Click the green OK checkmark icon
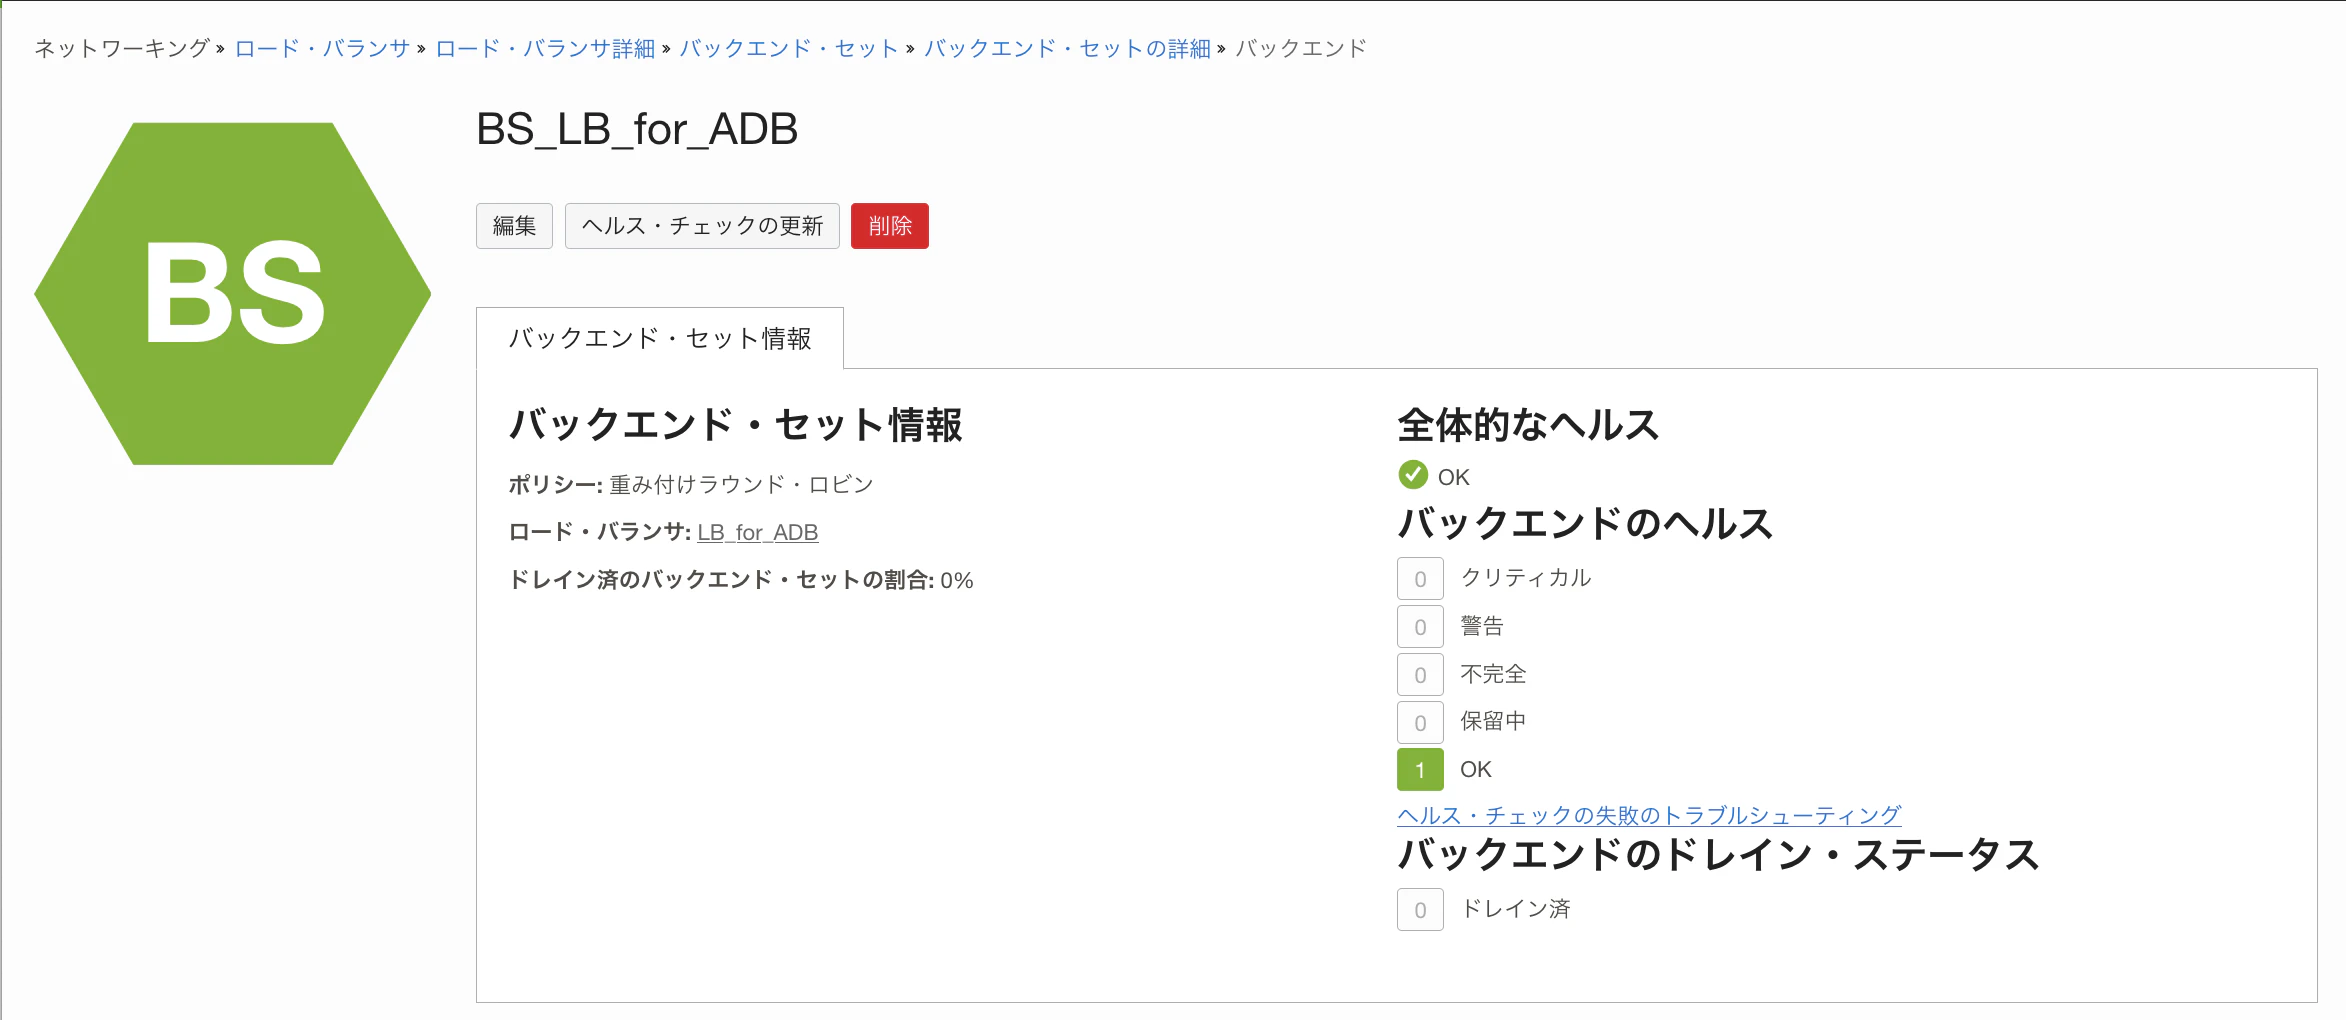 (1412, 475)
